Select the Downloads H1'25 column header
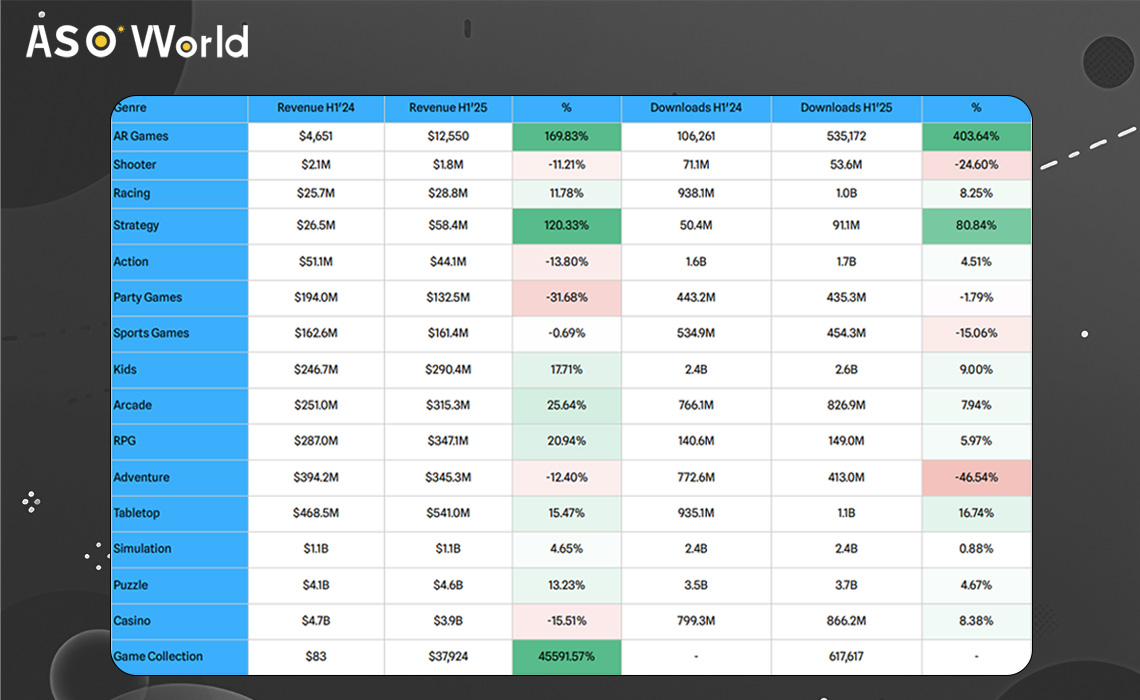The width and height of the screenshot is (1140, 700). tap(846, 108)
